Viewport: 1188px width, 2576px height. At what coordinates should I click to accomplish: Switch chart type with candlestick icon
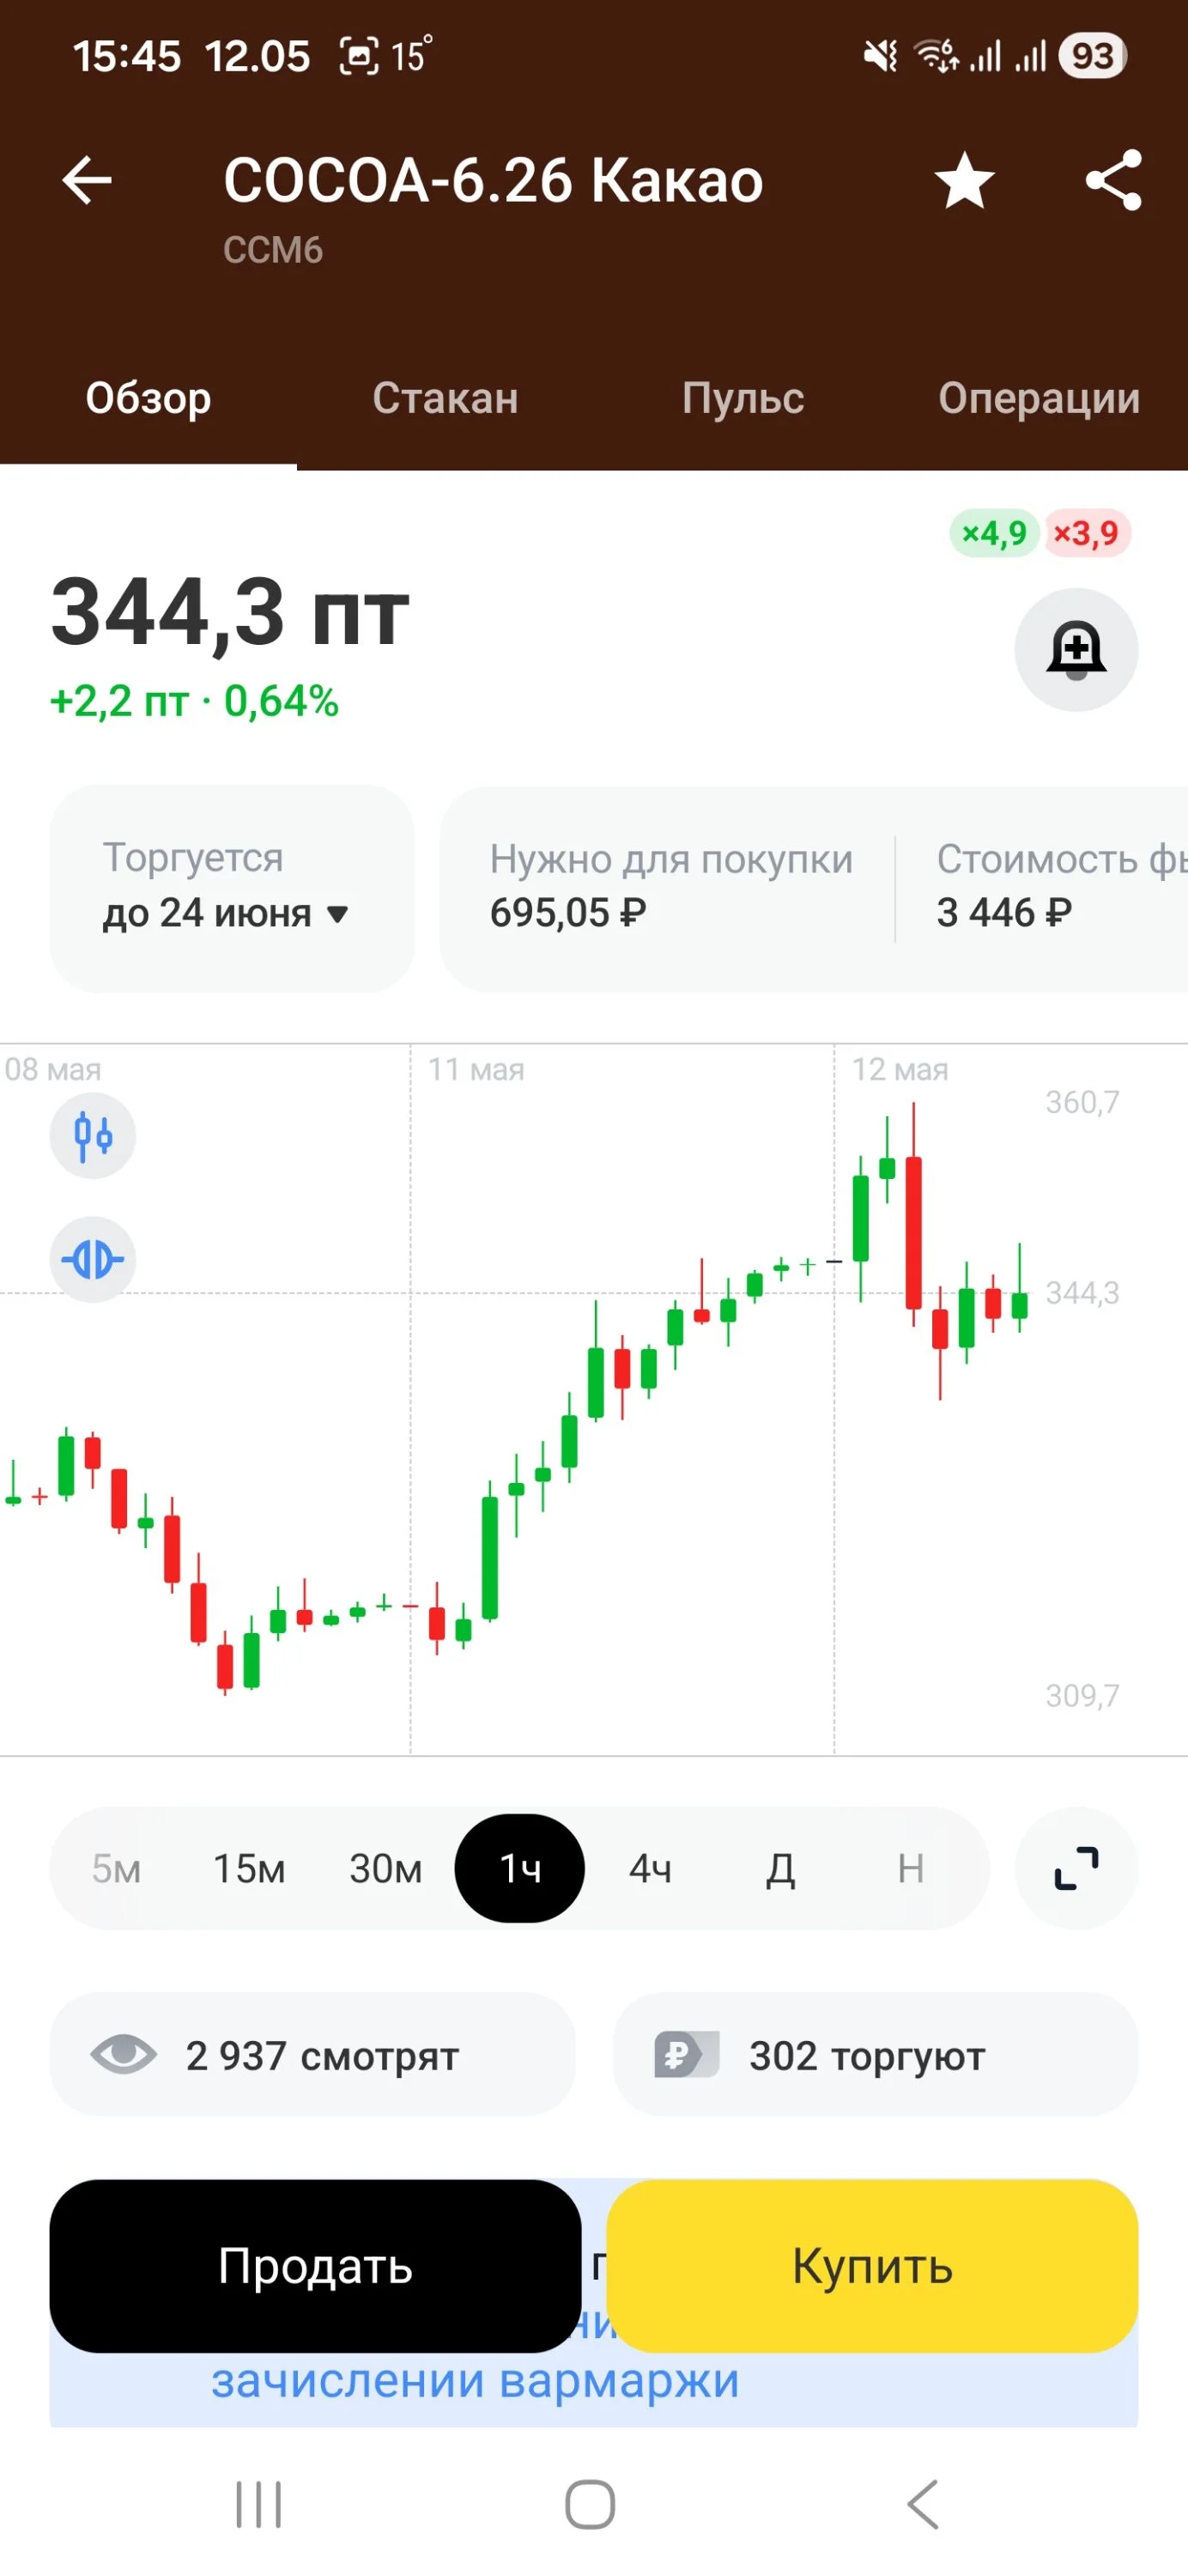(x=93, y=1136)
